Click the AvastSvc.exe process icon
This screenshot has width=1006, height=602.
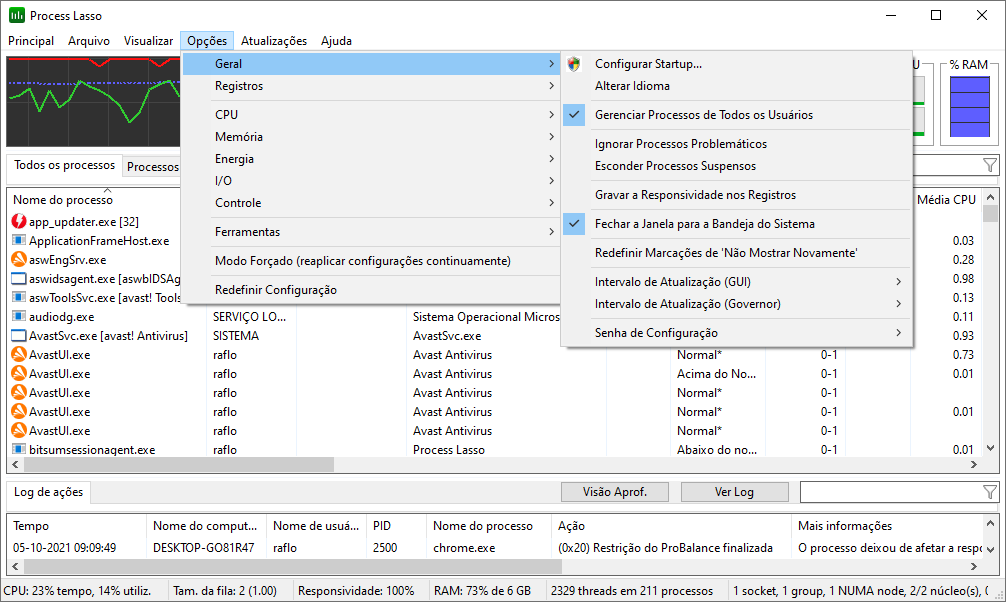pos(19,336)
